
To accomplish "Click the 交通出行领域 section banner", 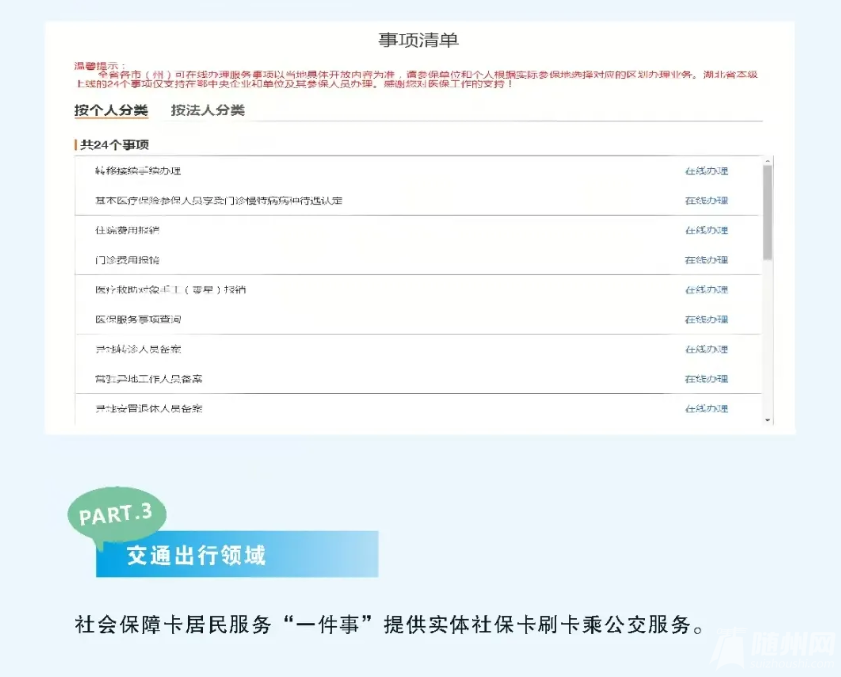I will tap(237, 555).
